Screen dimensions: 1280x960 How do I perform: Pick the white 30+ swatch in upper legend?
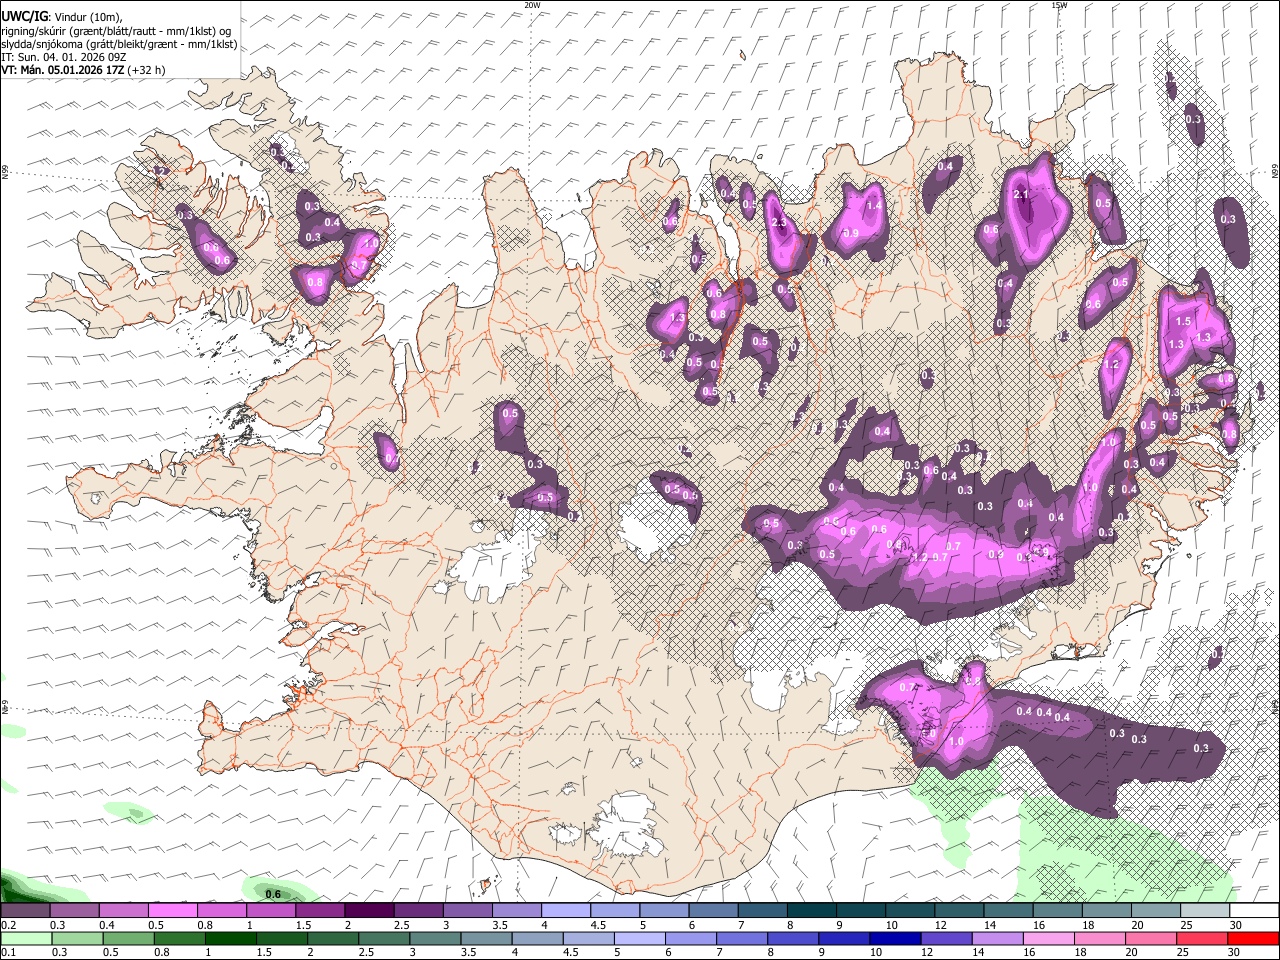1253,911
